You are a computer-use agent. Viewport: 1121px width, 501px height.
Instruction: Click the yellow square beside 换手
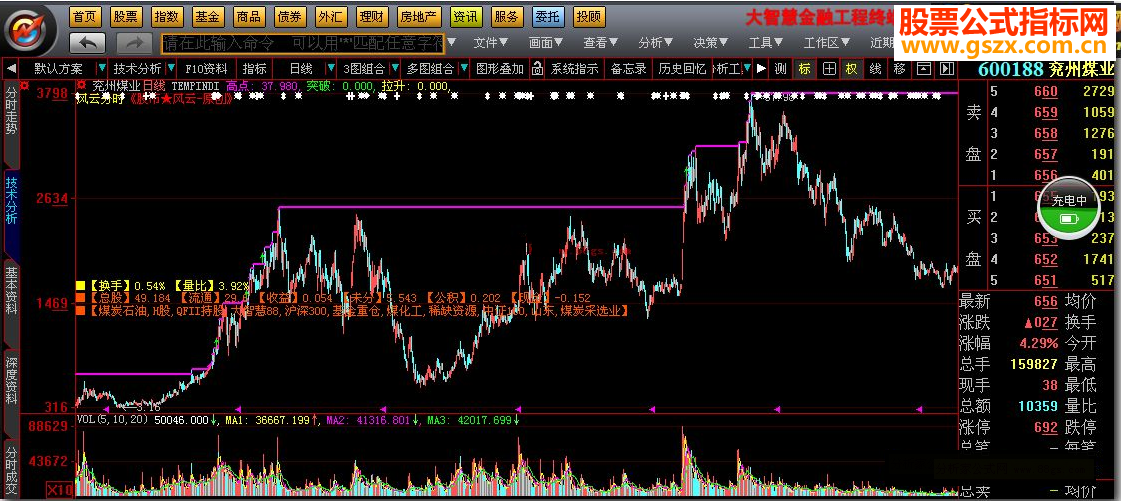click(79, 284)
